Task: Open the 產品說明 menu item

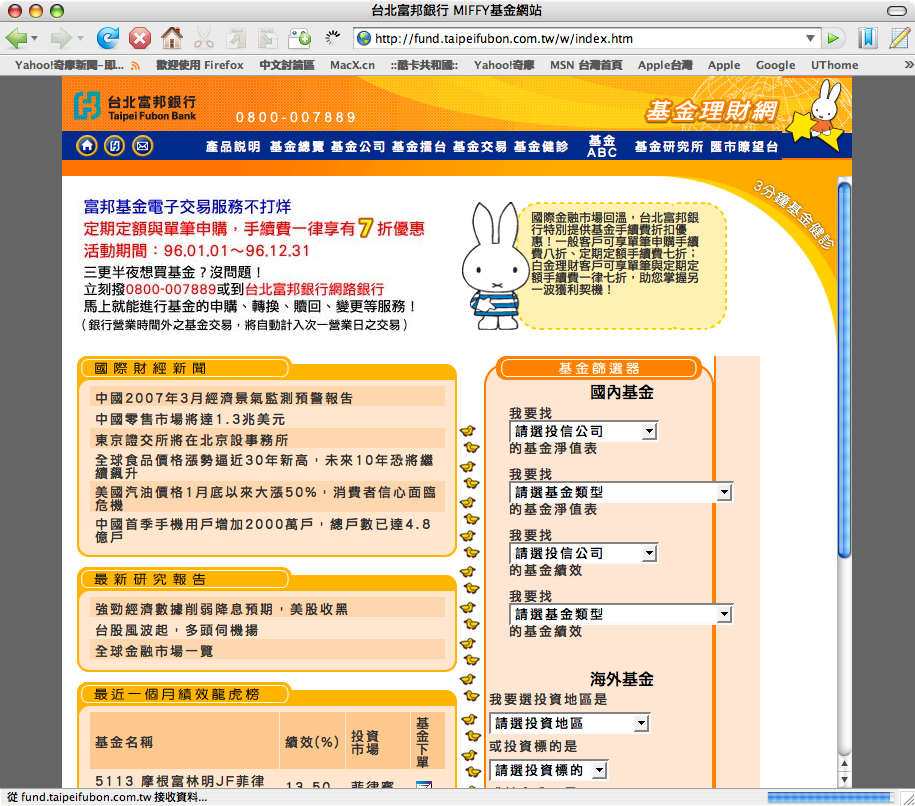Action: [x=233, y=146]
